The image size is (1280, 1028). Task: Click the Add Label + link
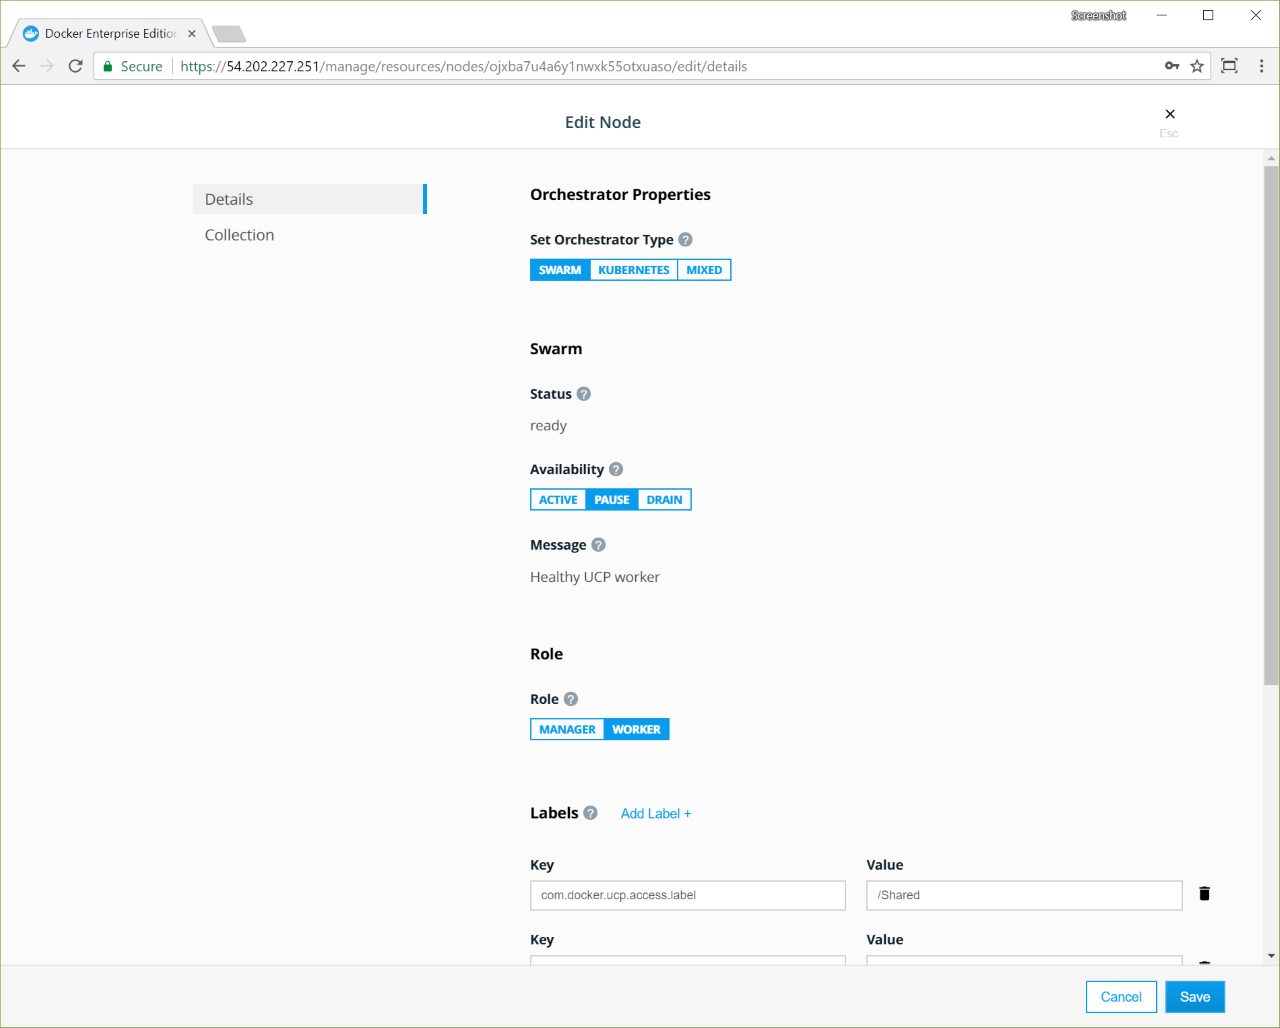pos(655,814)
